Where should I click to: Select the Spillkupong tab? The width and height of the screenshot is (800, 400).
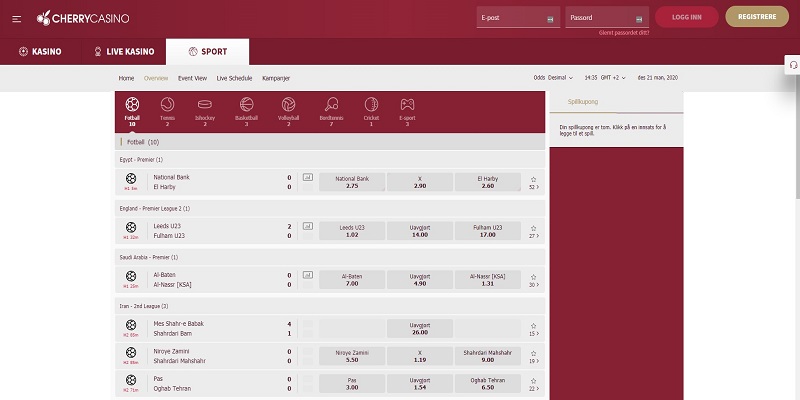[x=583, y=102]
